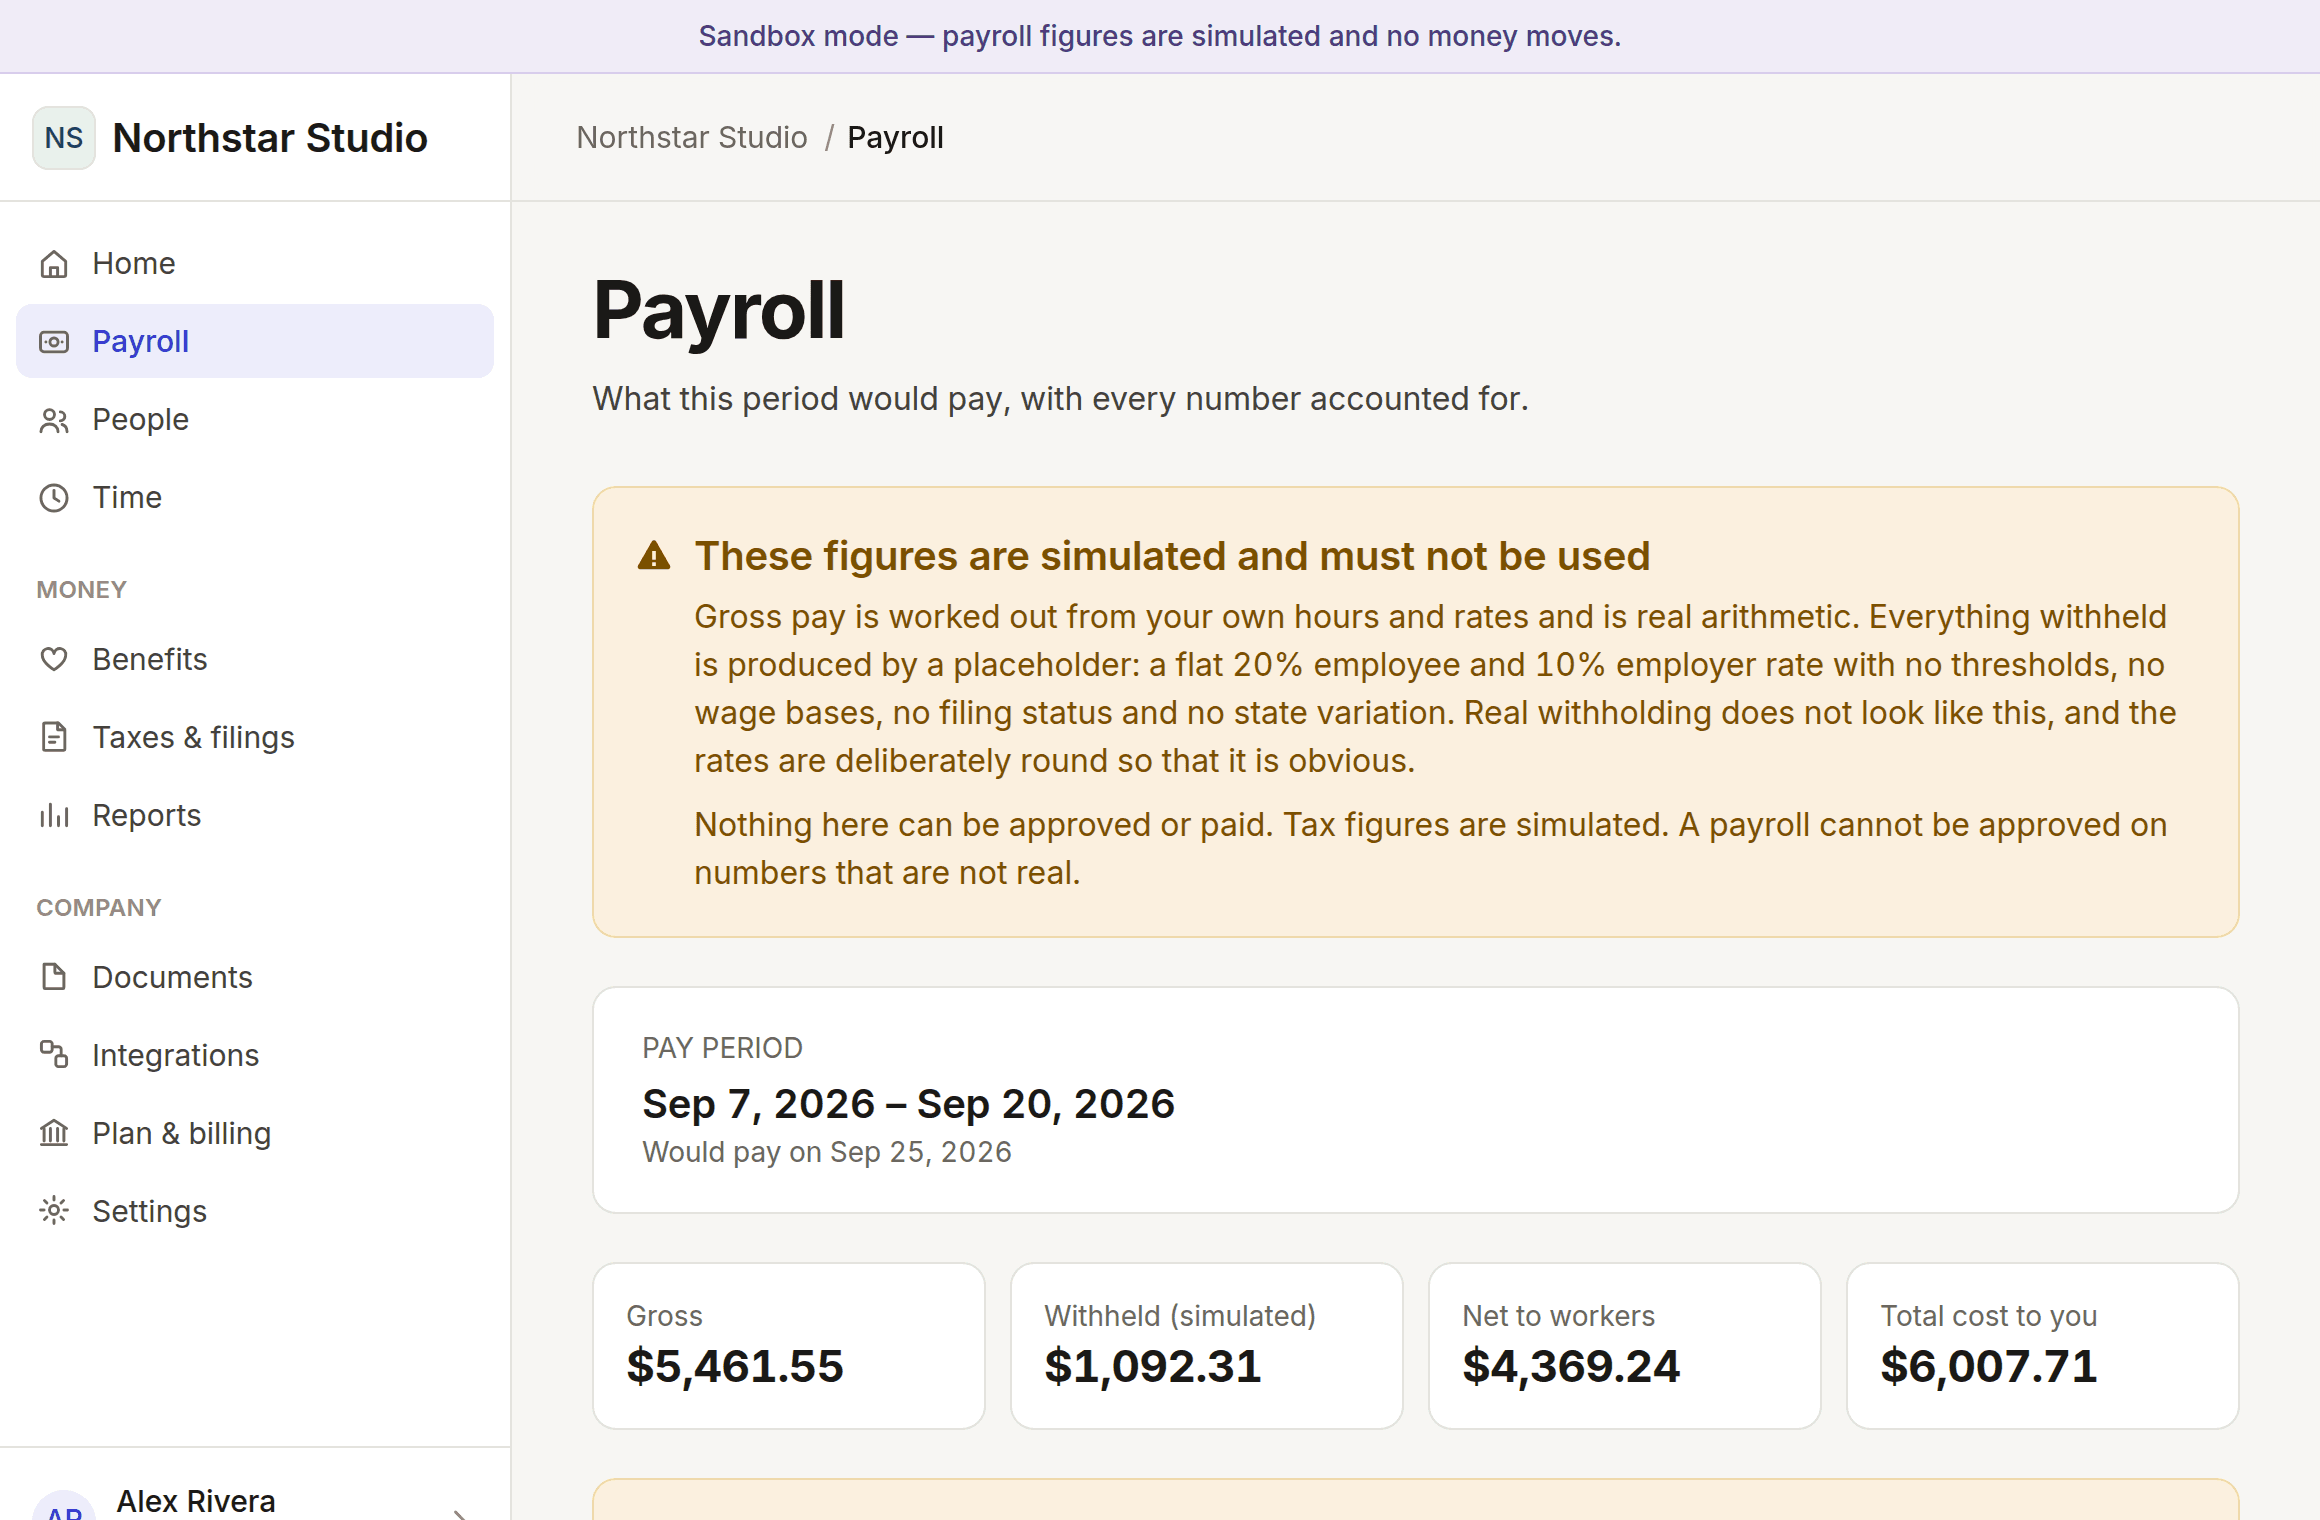Viewport: 2320px width, 1520px height.
Task: Click the Withheld (simulated) $1,092.31 card
Action: pos(1207,1346)
